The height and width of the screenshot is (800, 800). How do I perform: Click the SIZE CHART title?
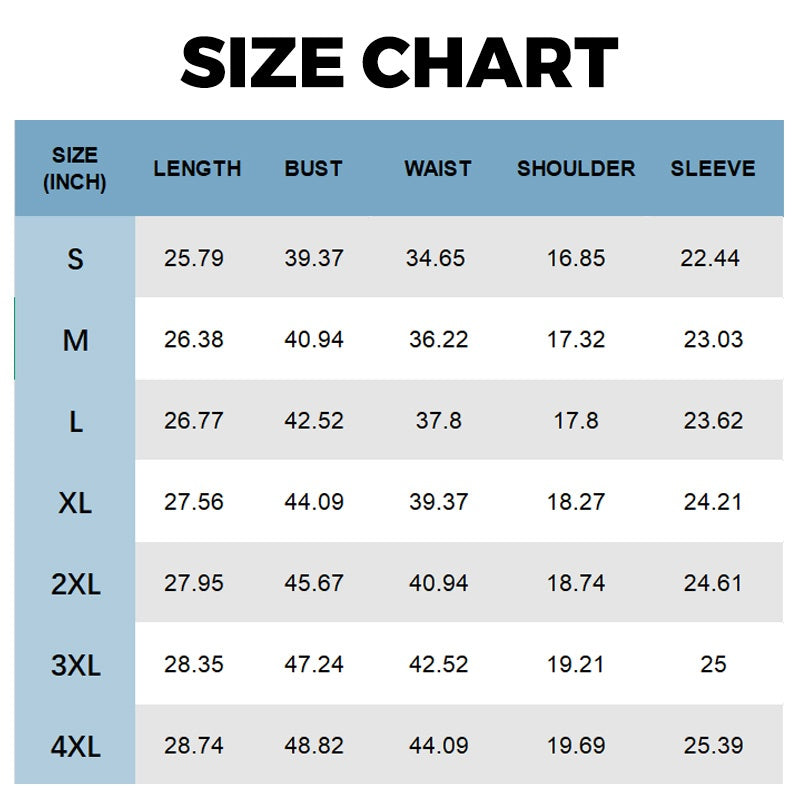tap(400, 62)
